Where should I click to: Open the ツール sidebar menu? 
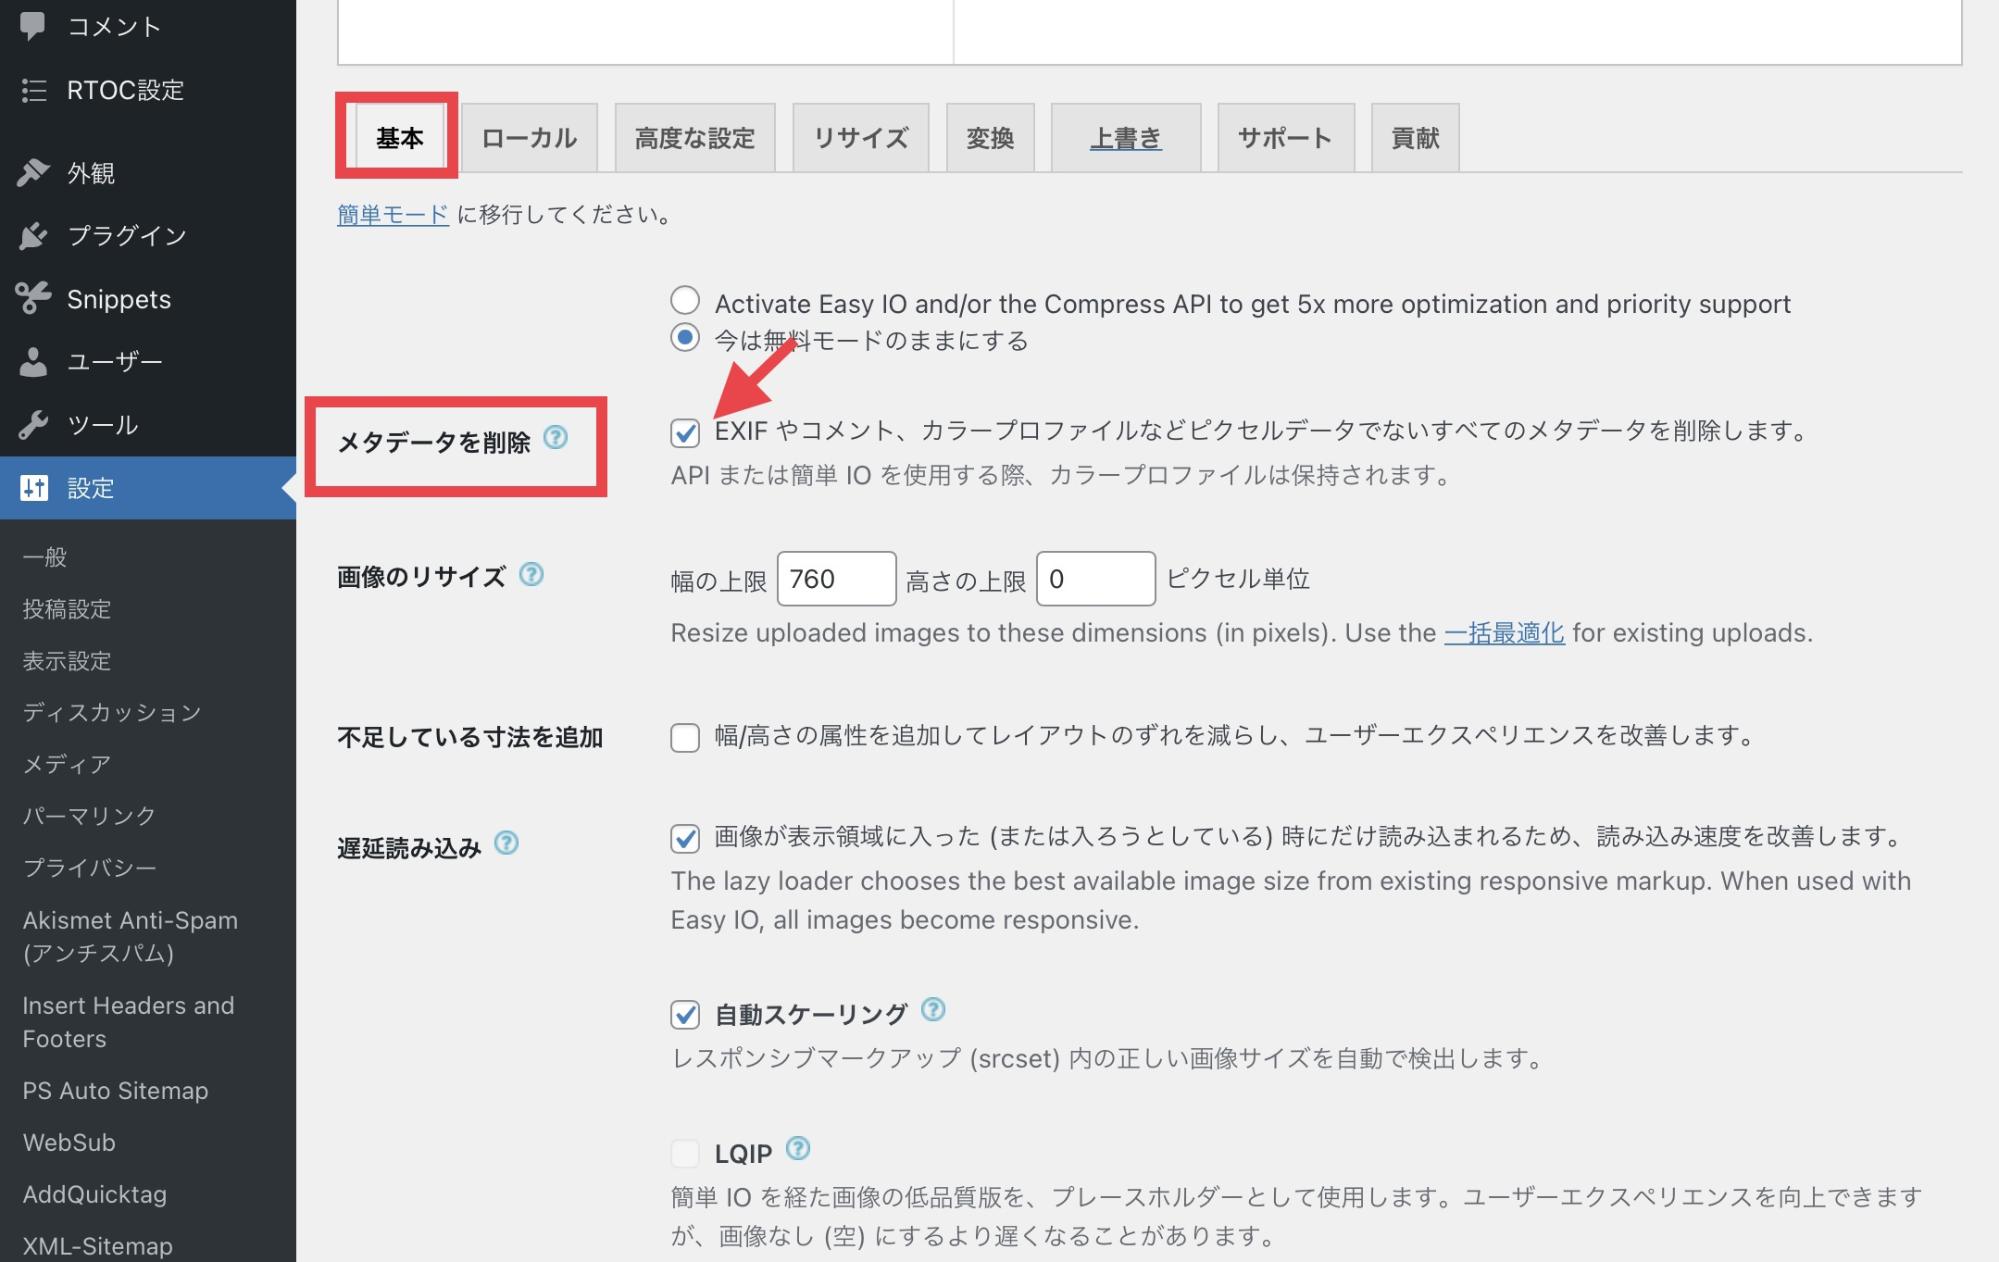coord(148,425)
